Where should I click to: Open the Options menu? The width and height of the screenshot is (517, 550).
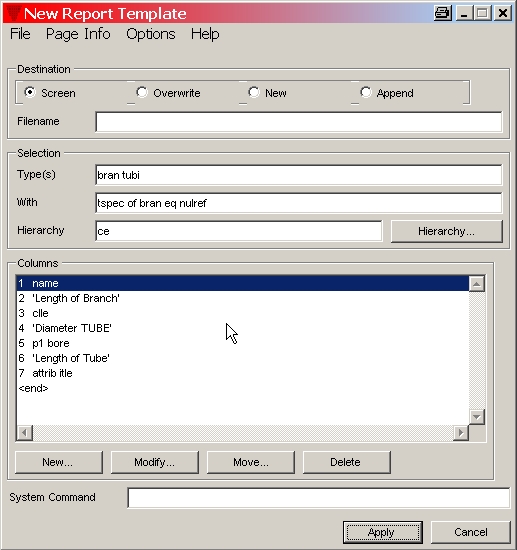(151, 34)
